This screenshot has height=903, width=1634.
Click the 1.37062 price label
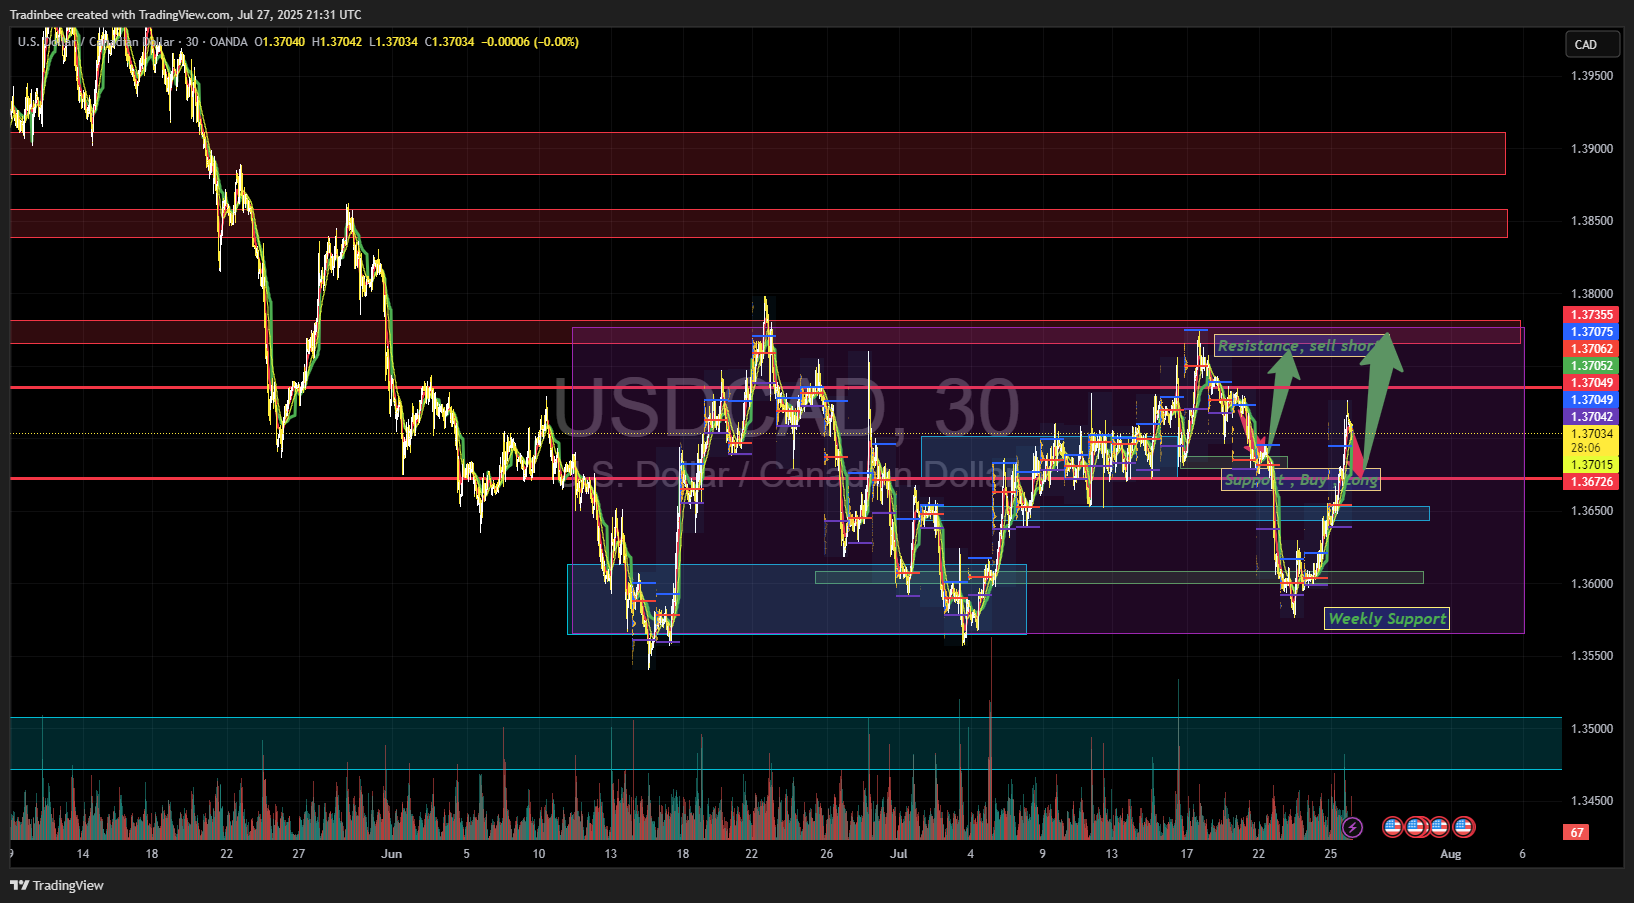tap(1591, 349)
